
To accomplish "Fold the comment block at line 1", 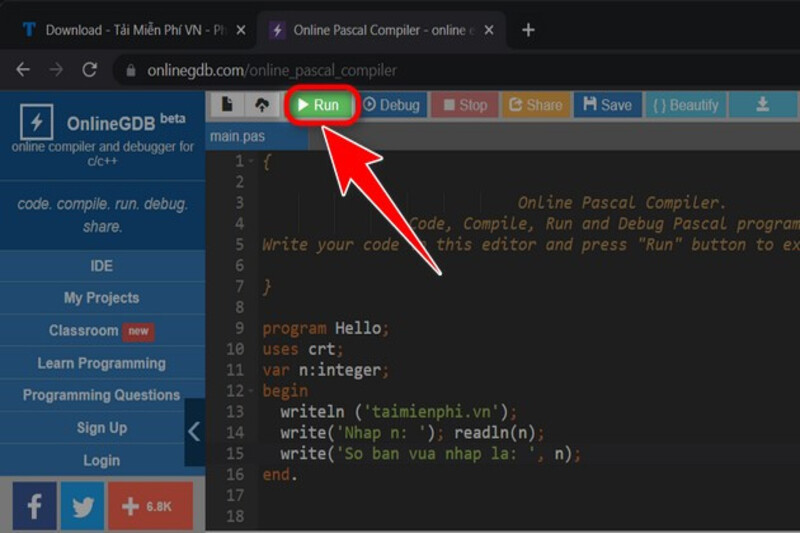I will [x=249, y=162].
